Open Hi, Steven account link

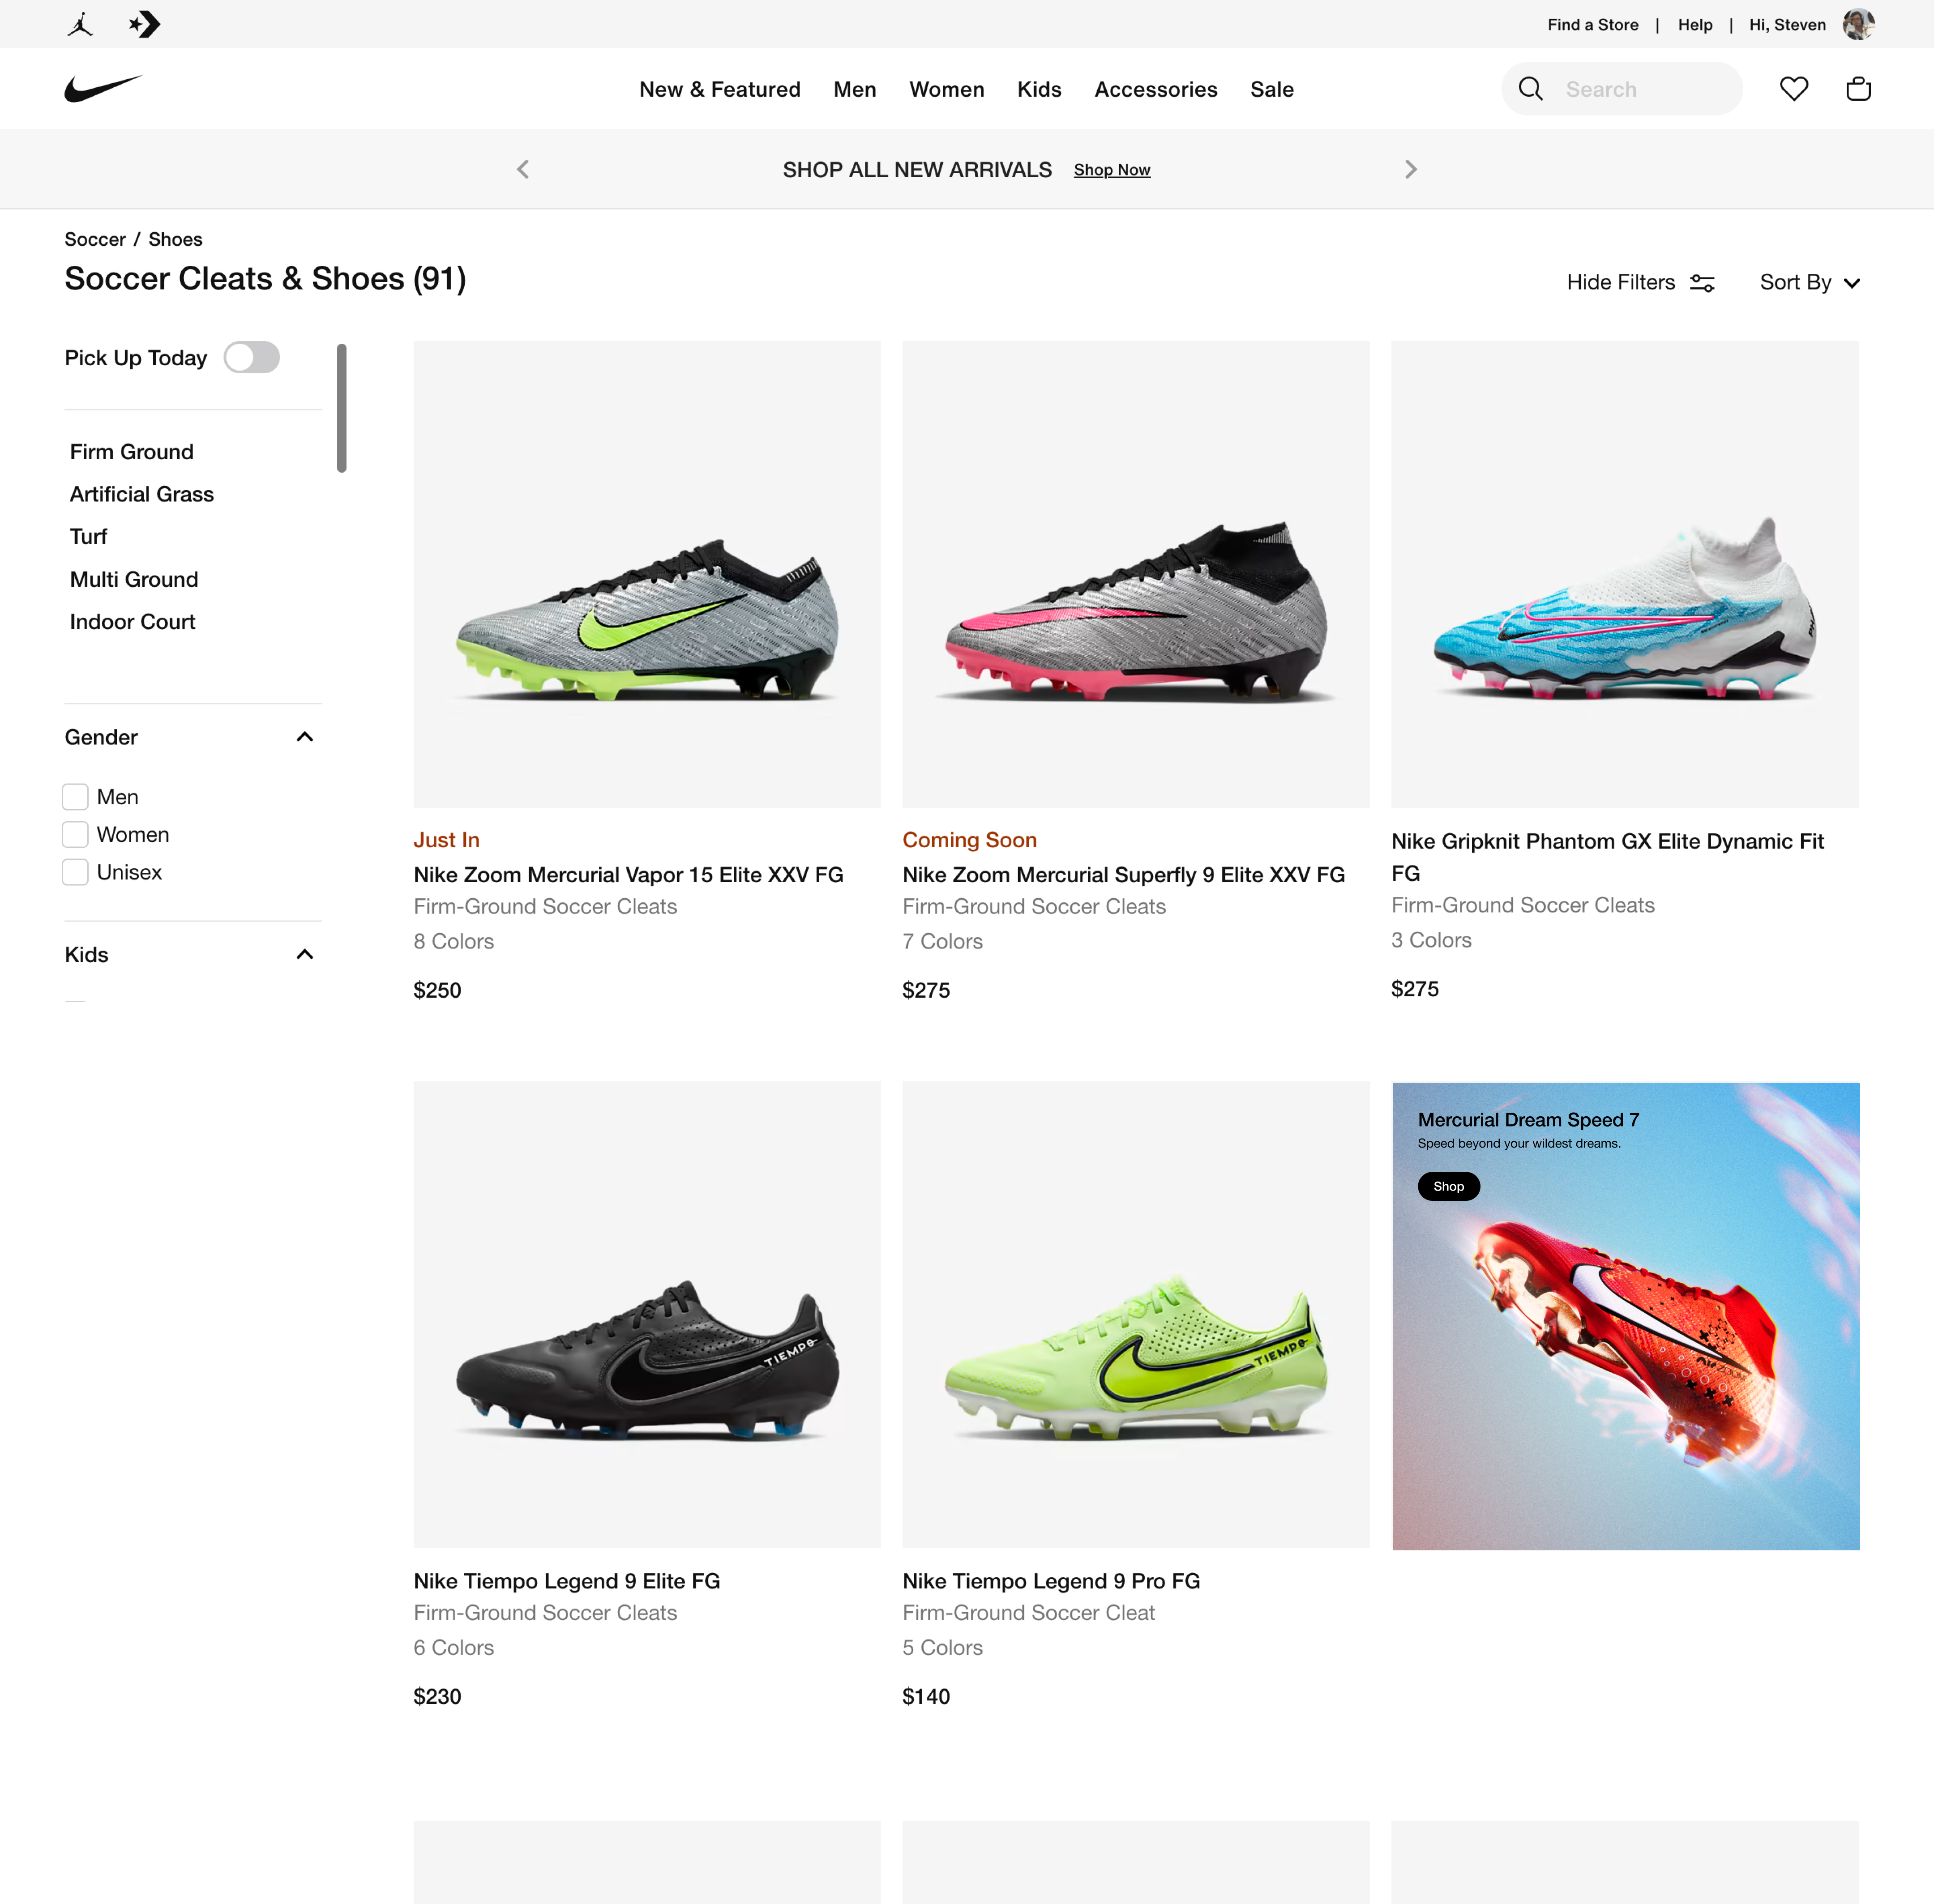1787,24
